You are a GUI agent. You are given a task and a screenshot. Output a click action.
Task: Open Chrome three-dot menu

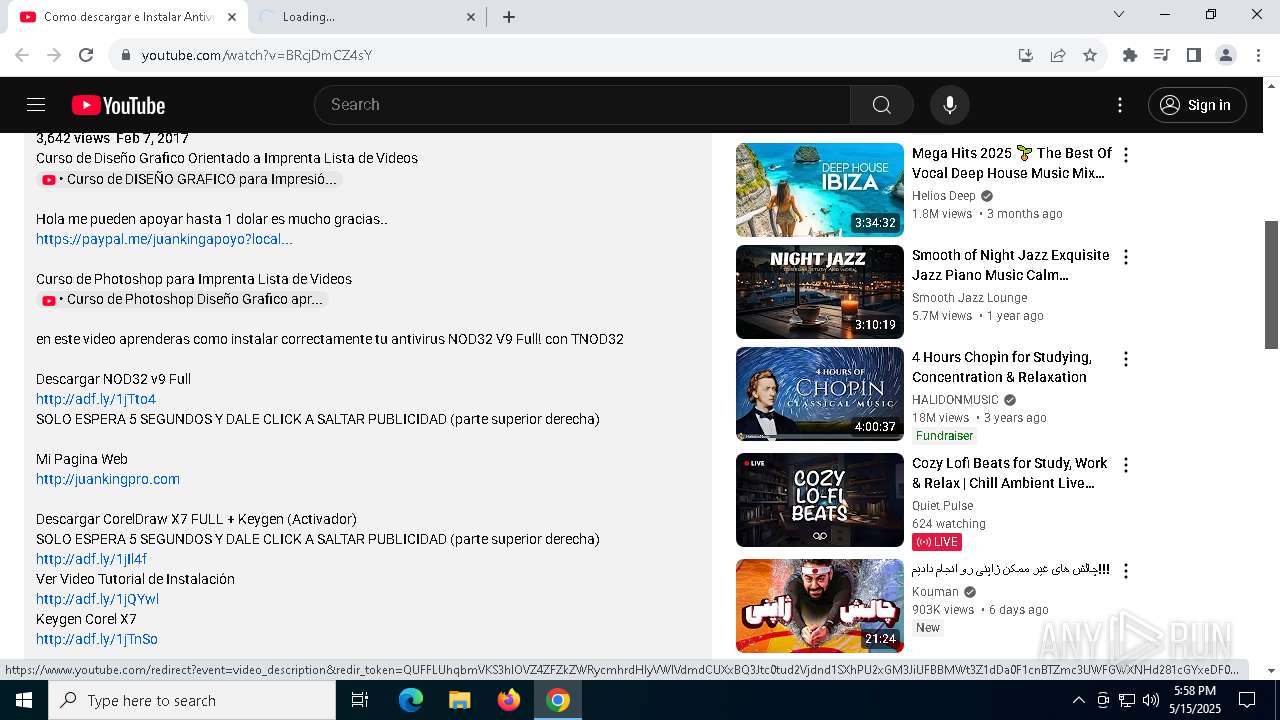(x=1258, y=55)
